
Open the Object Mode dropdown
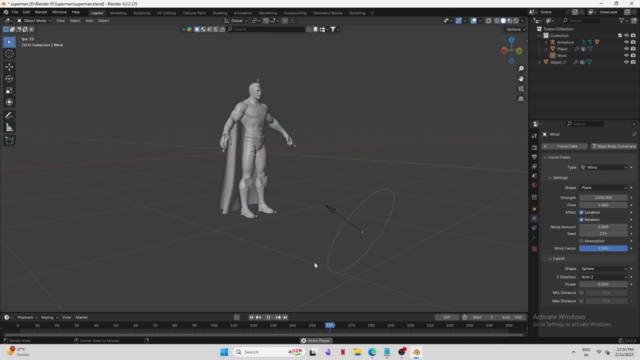[x=34, y=20]
